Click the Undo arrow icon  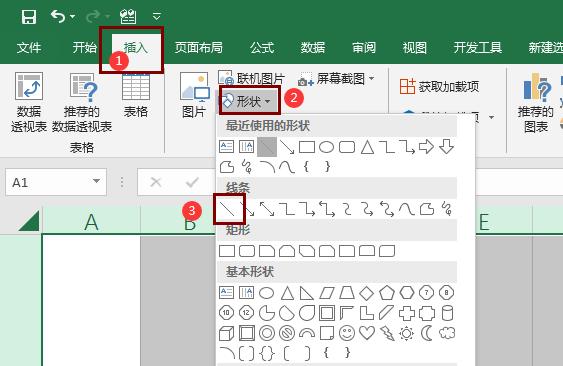(x=58, y=16)
